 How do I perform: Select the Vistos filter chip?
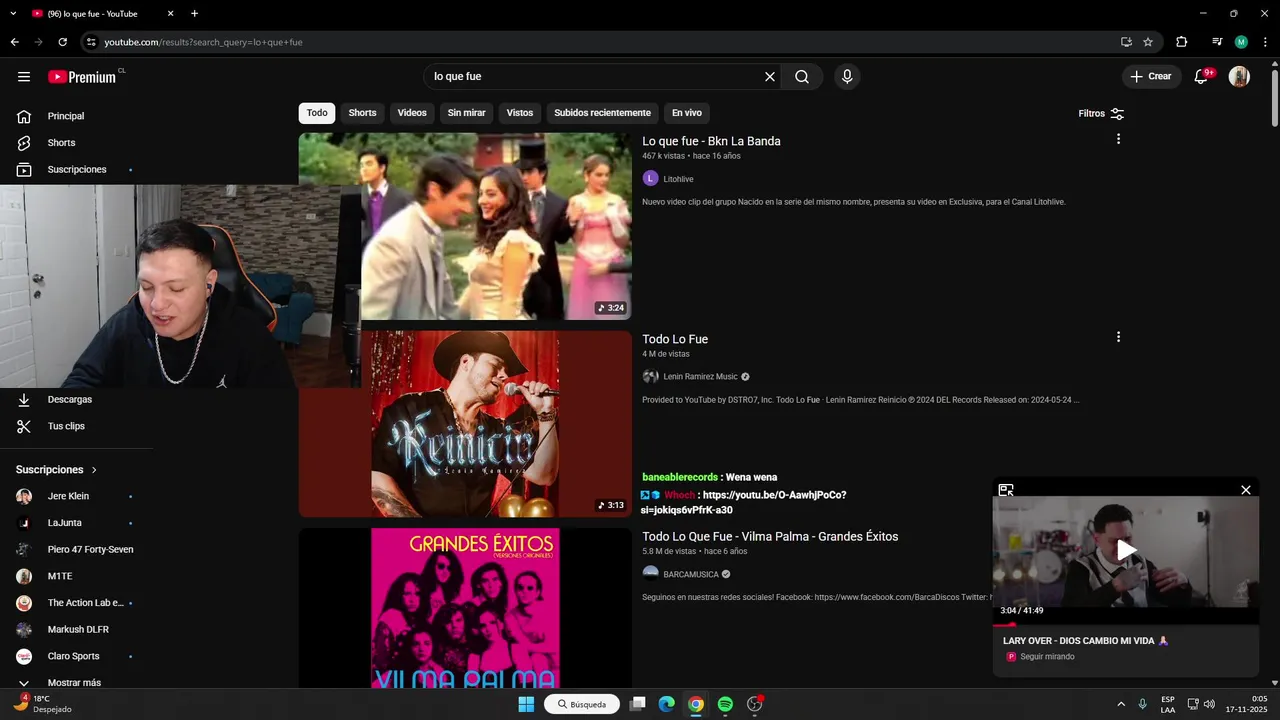click(520, 113)
